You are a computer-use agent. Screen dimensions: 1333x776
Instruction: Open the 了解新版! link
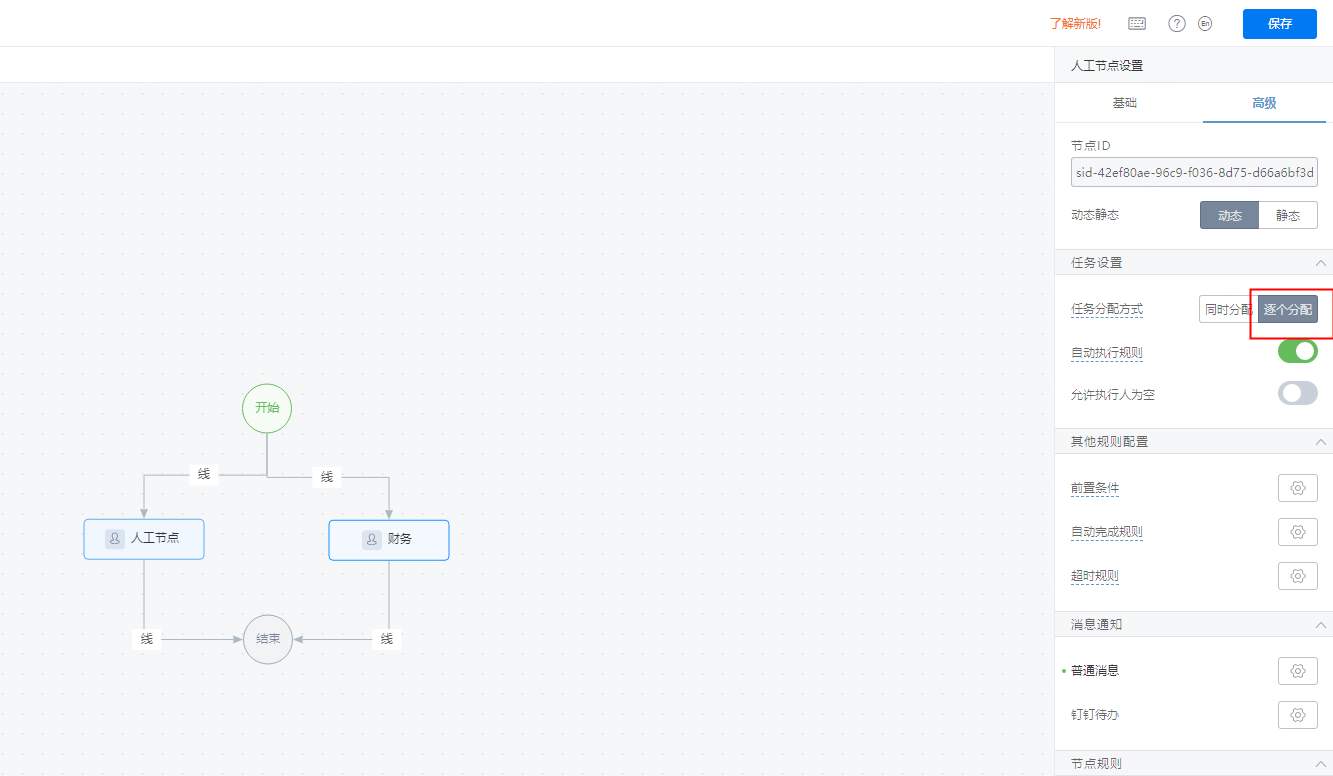pos(1075,24)
